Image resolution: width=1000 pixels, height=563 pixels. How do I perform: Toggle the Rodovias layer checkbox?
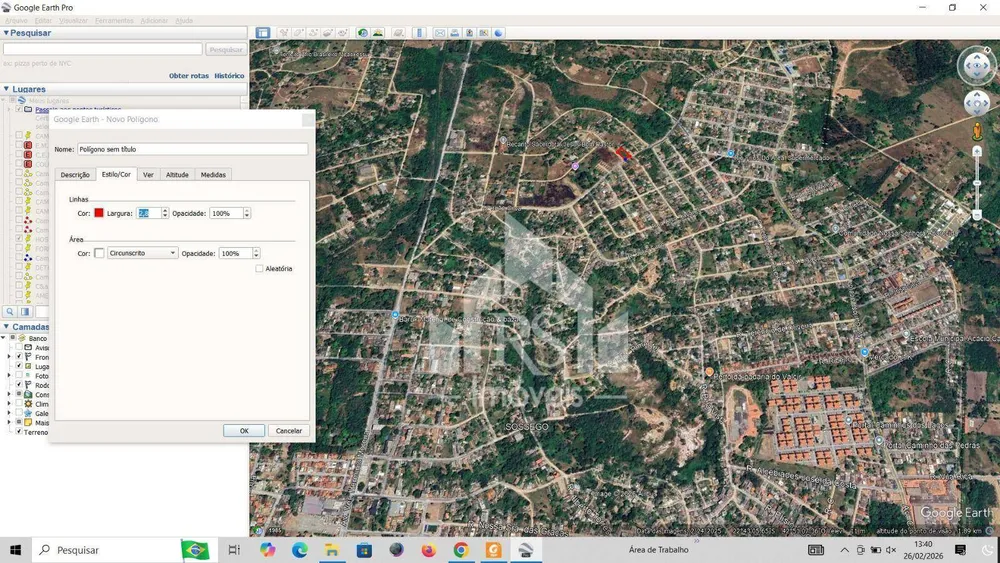click(19, 385)
